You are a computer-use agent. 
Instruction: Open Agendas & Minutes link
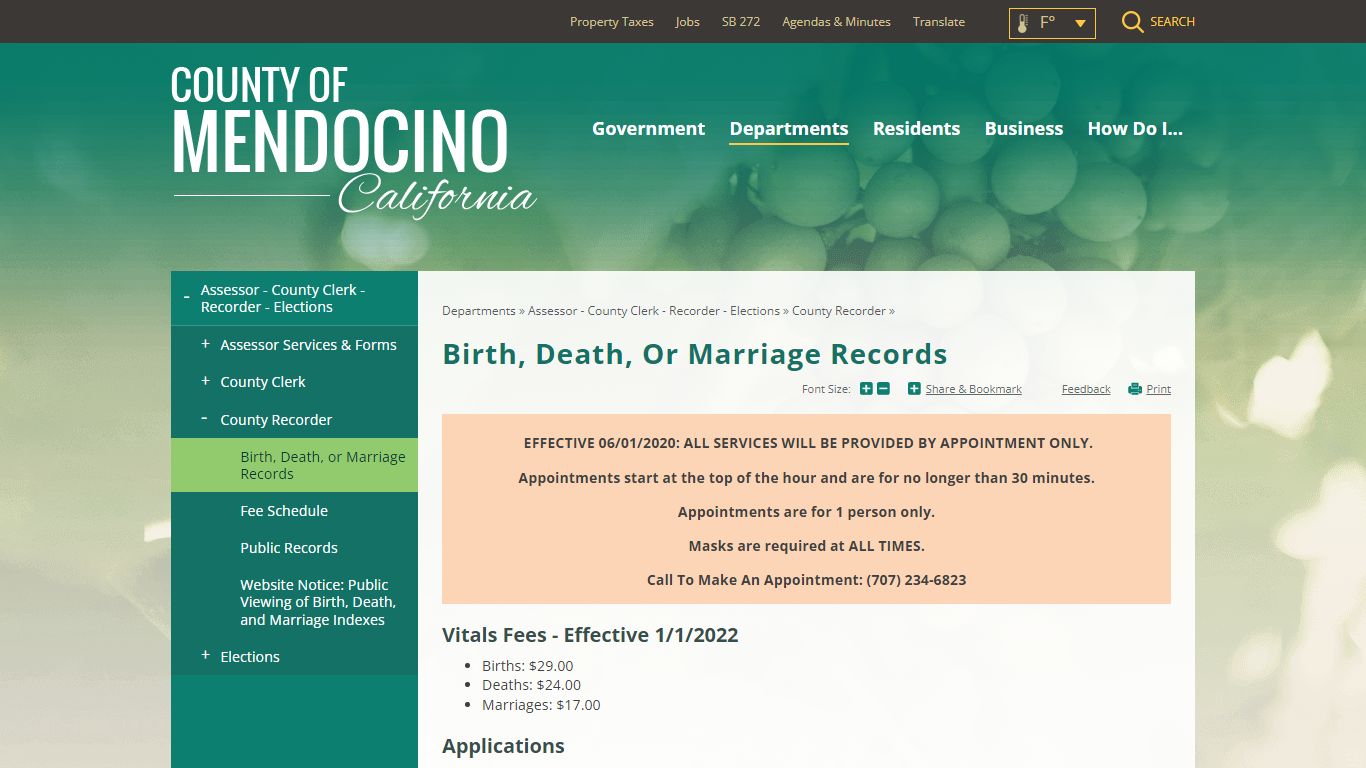836,22
